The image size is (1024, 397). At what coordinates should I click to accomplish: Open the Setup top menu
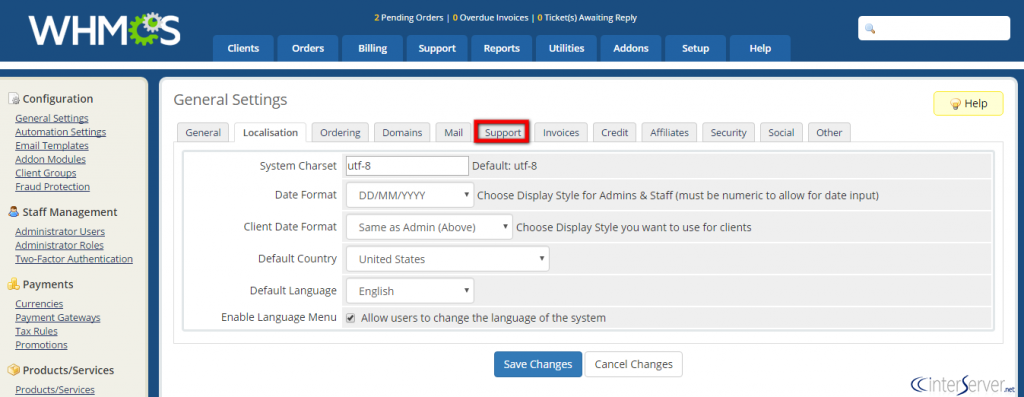tap(696, 48)
